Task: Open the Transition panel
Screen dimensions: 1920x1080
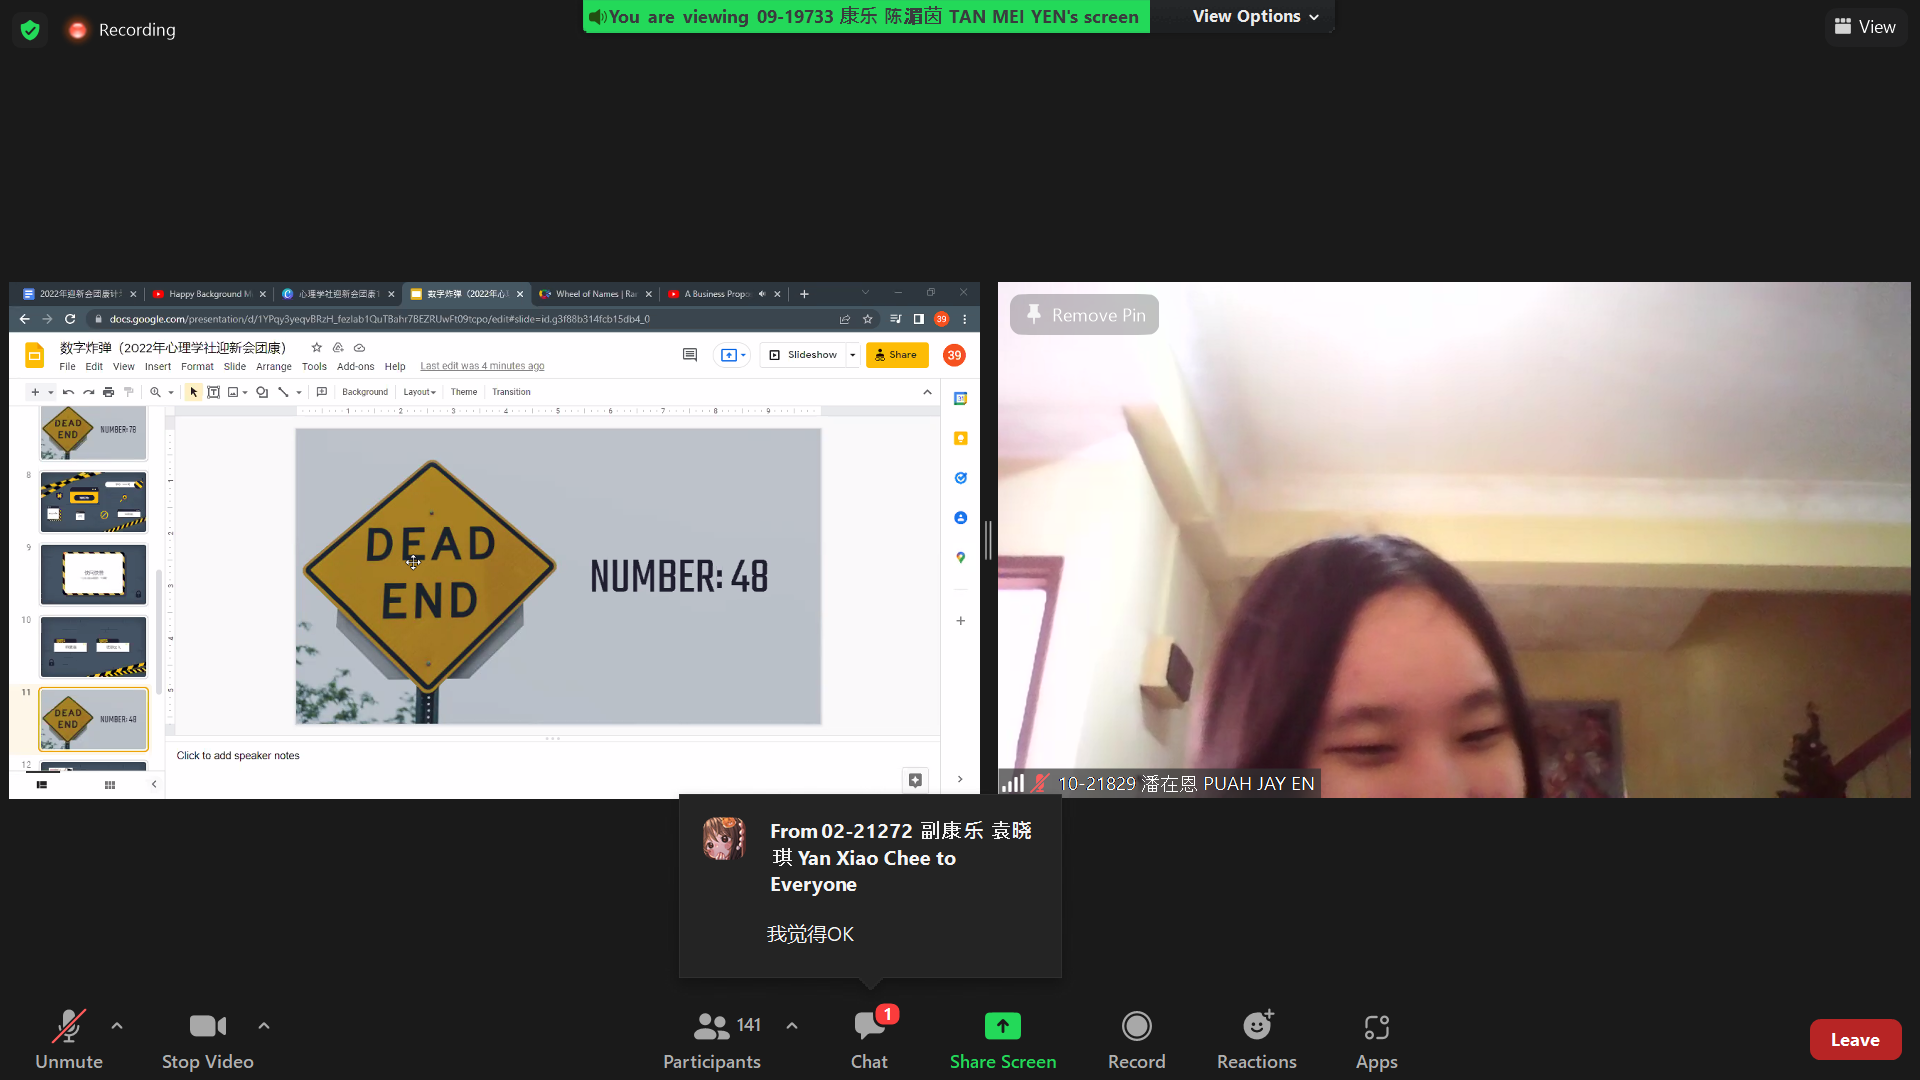Action: pyautogui.click(x=511, y=392)
